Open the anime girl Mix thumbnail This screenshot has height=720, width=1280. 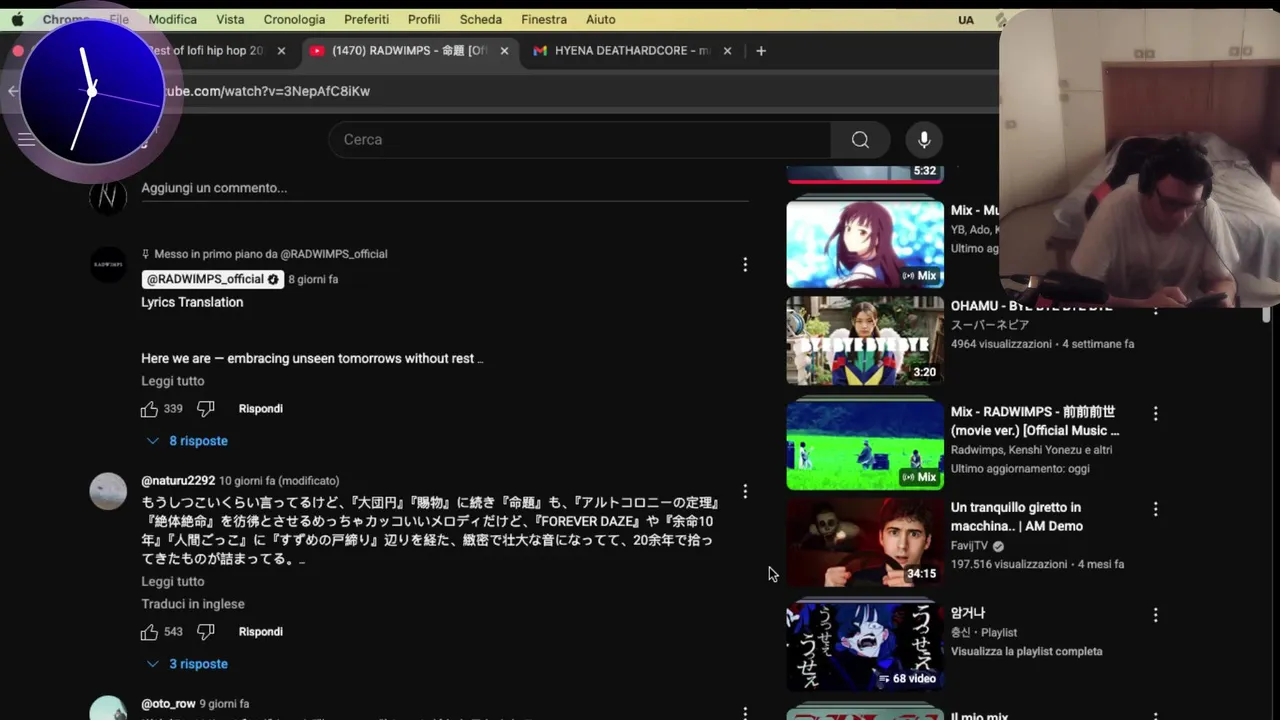[x=865, y=245]
